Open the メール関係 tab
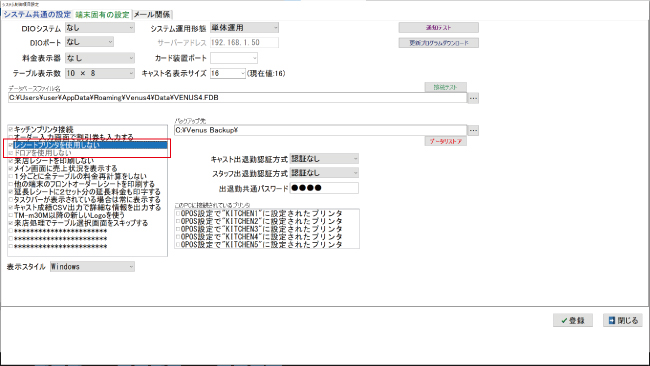Screen dimensions: 650x366 click(x=152, y=15)
